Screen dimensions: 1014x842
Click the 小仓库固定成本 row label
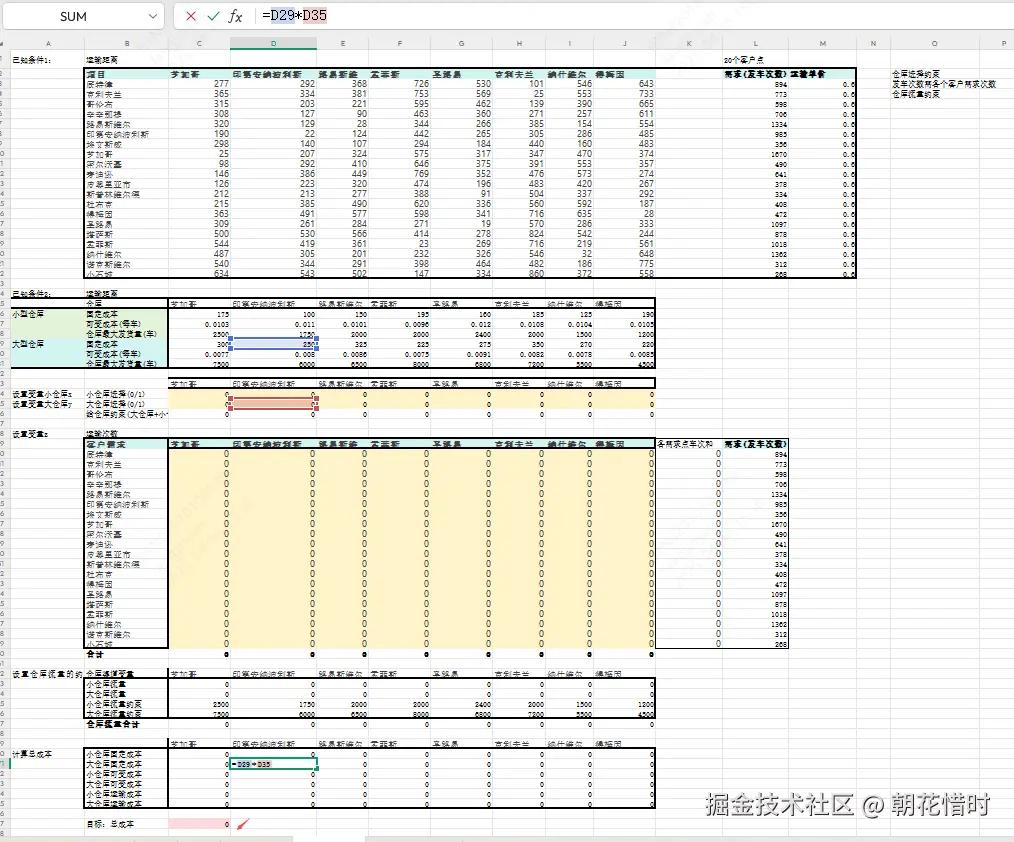pos(114,754)
